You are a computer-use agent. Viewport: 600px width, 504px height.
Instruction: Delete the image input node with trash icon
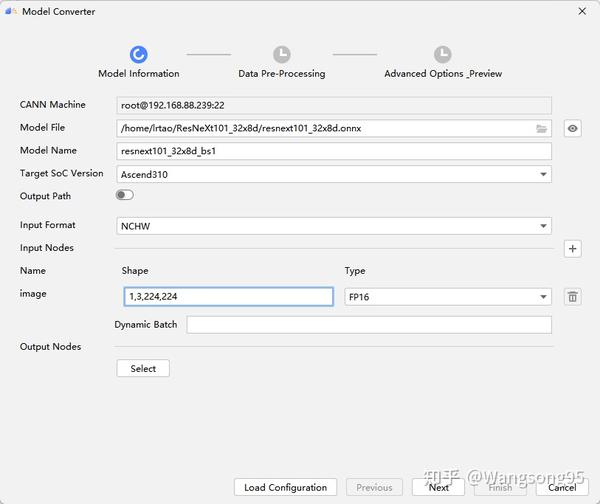(x=572, y=297)
